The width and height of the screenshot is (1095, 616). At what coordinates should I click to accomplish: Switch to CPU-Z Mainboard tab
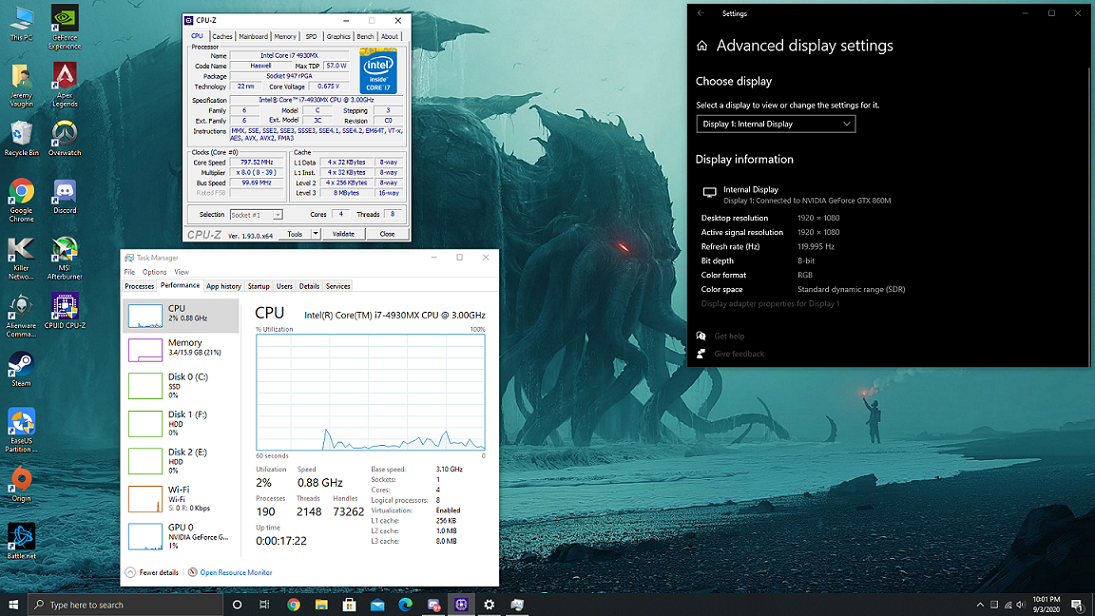coord(253,36)
